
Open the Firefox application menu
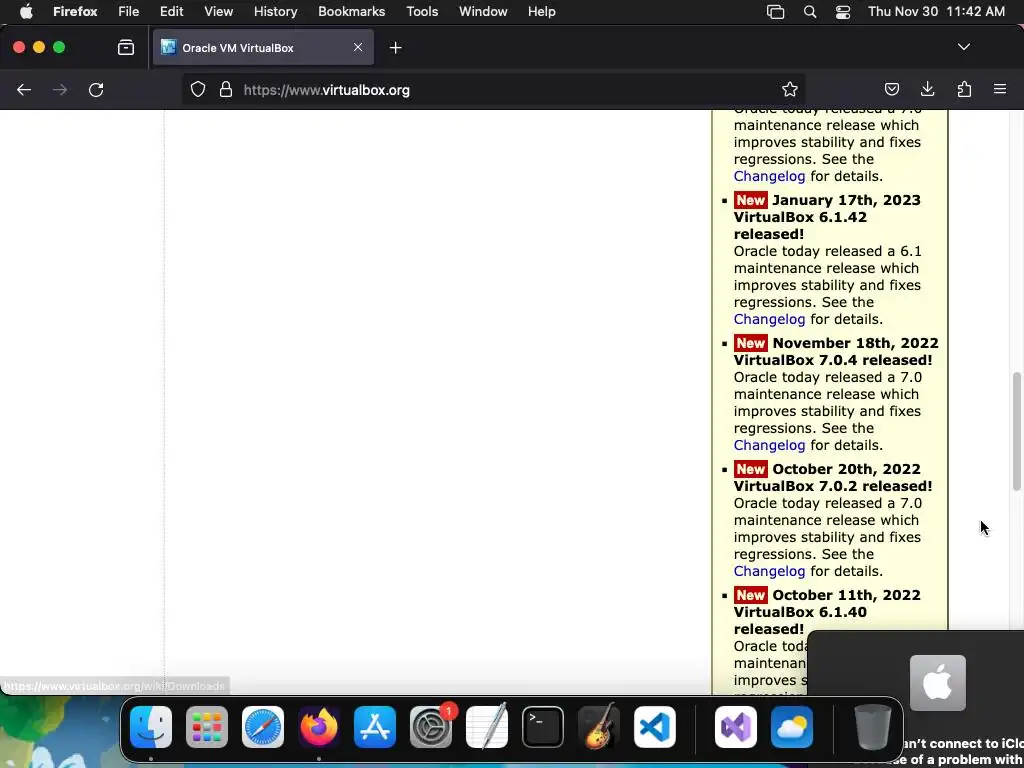point(75,12)
